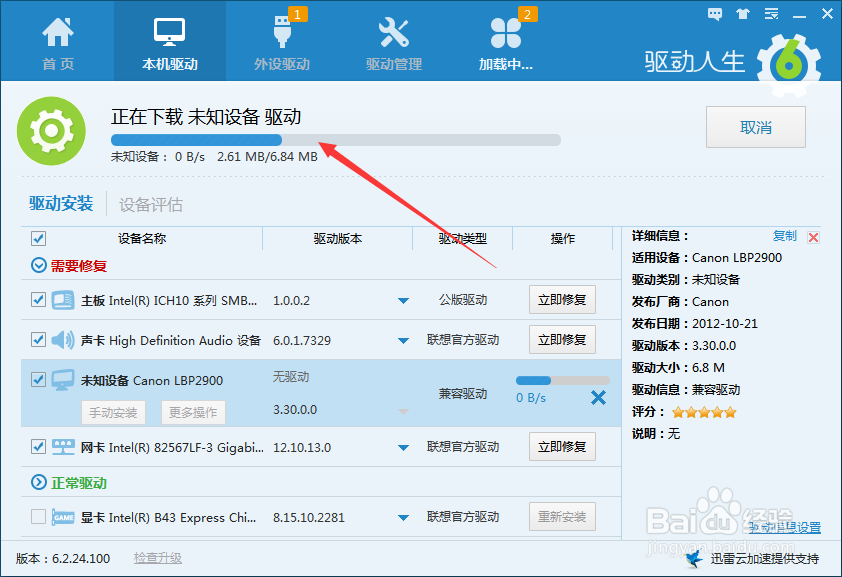Go to the 首页 home icon
842x577 pixels.
point(58,33)
